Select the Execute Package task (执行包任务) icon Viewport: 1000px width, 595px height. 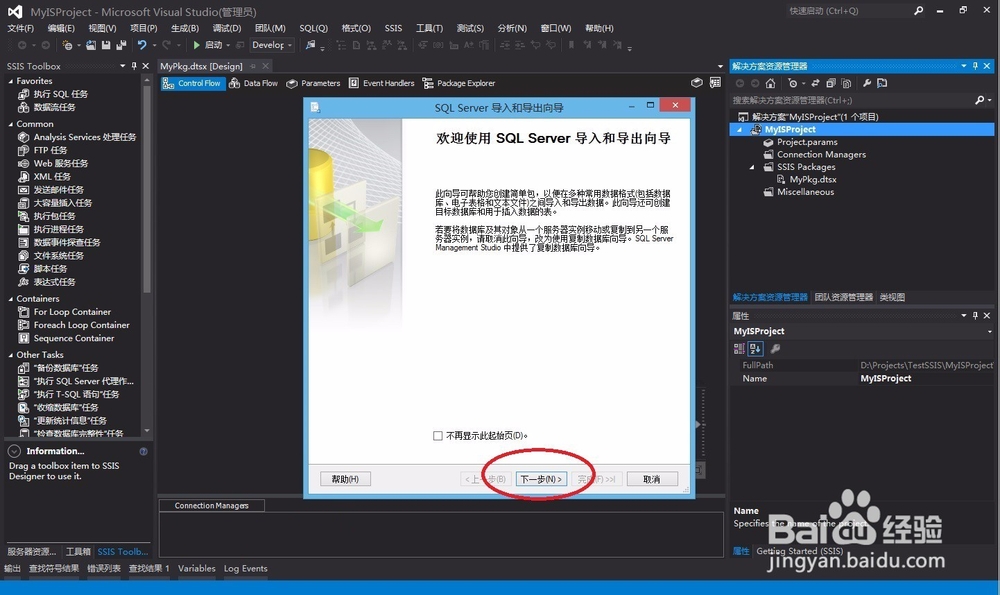coord(24,216)
